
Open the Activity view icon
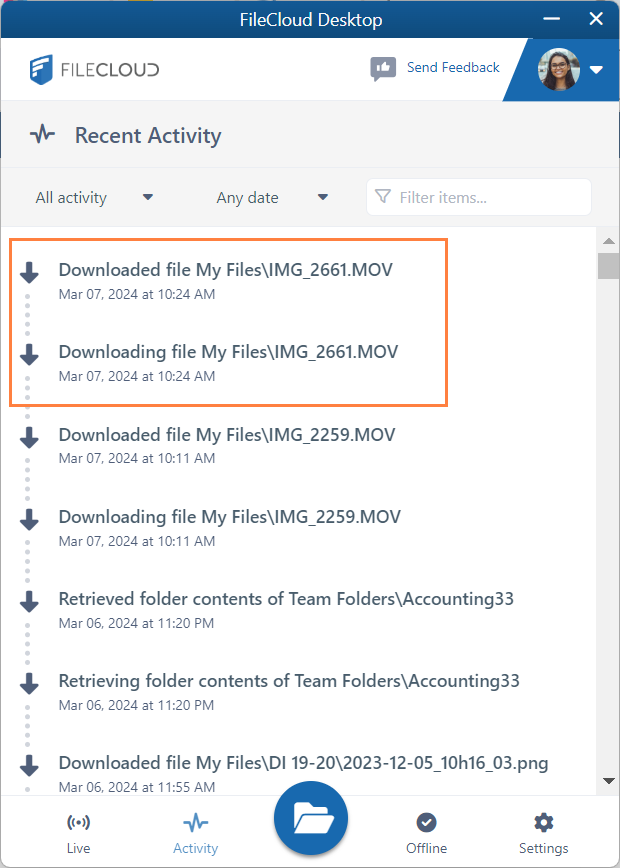194,823
